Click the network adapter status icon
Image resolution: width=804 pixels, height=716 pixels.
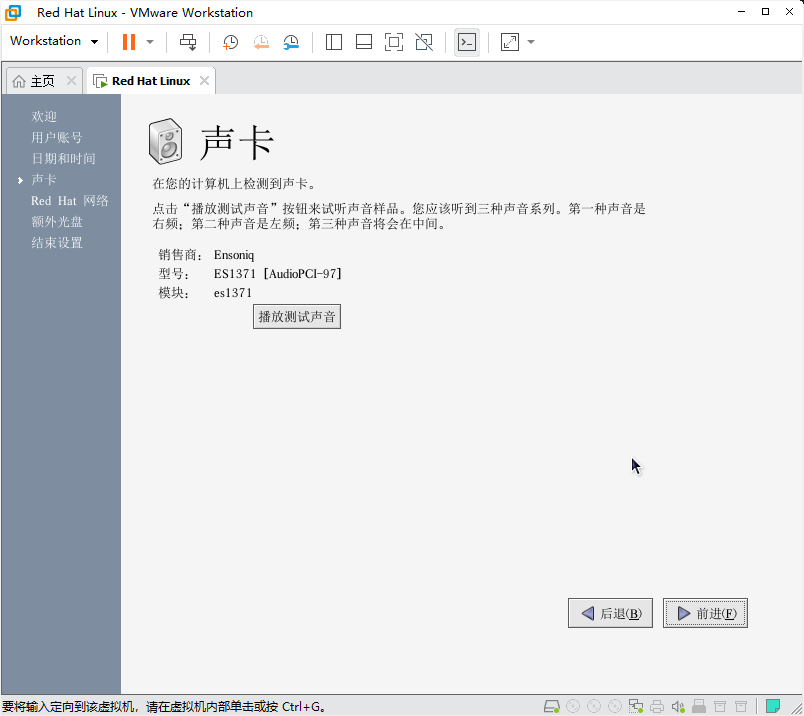click(x=635, y=705)
